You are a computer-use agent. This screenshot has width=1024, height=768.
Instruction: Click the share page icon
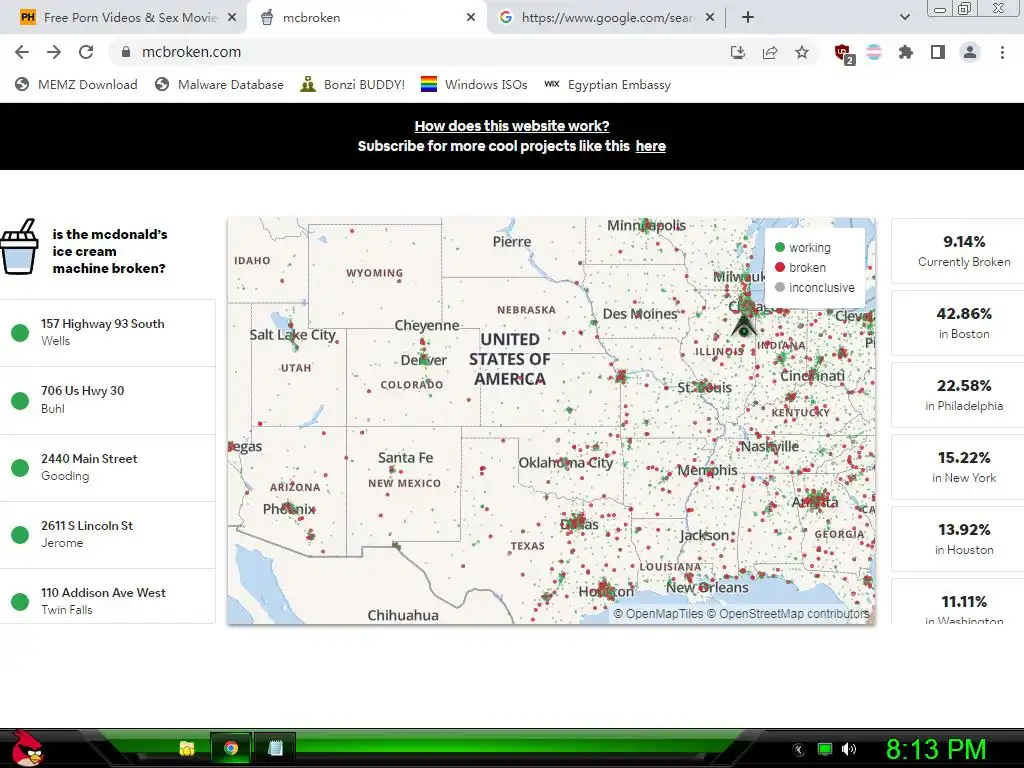pos(770,52)
